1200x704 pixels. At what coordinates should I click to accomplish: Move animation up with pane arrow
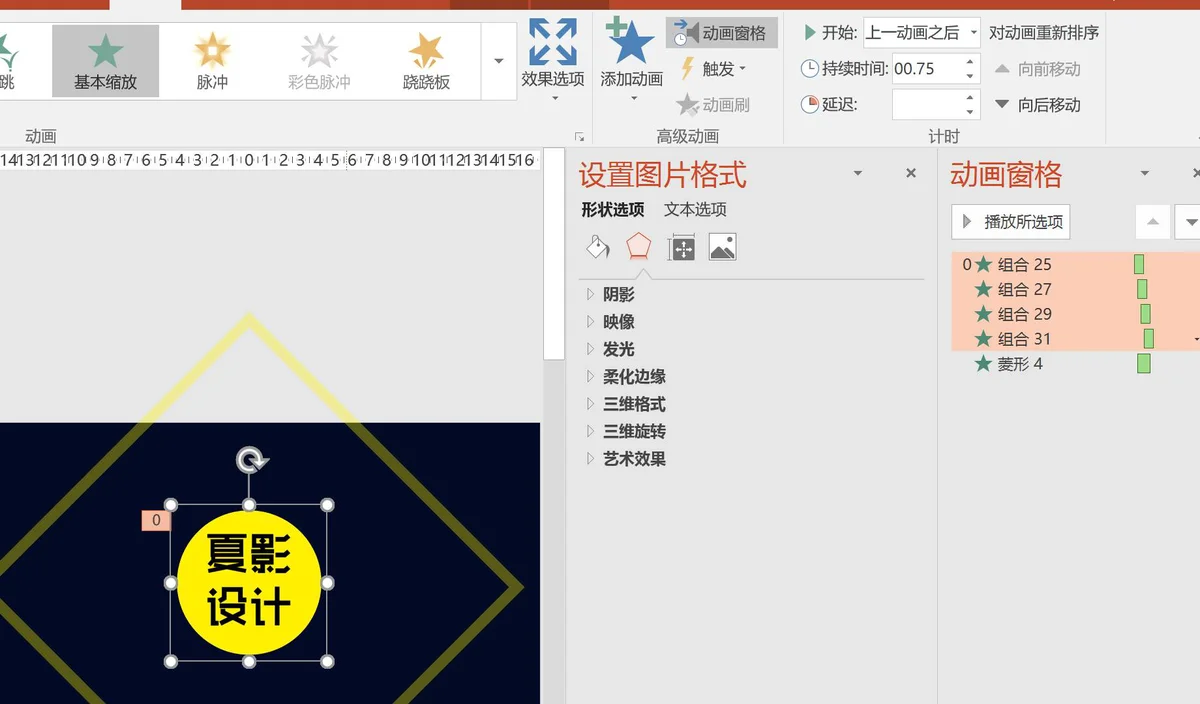[x=1153, y=222]
